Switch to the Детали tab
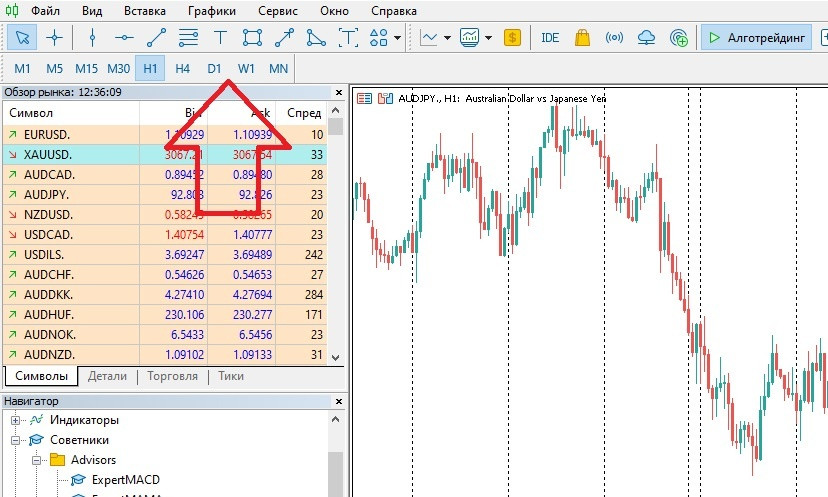Image resolution: width=828 pixels, height=497 pixels. click(x=107, y=376)
